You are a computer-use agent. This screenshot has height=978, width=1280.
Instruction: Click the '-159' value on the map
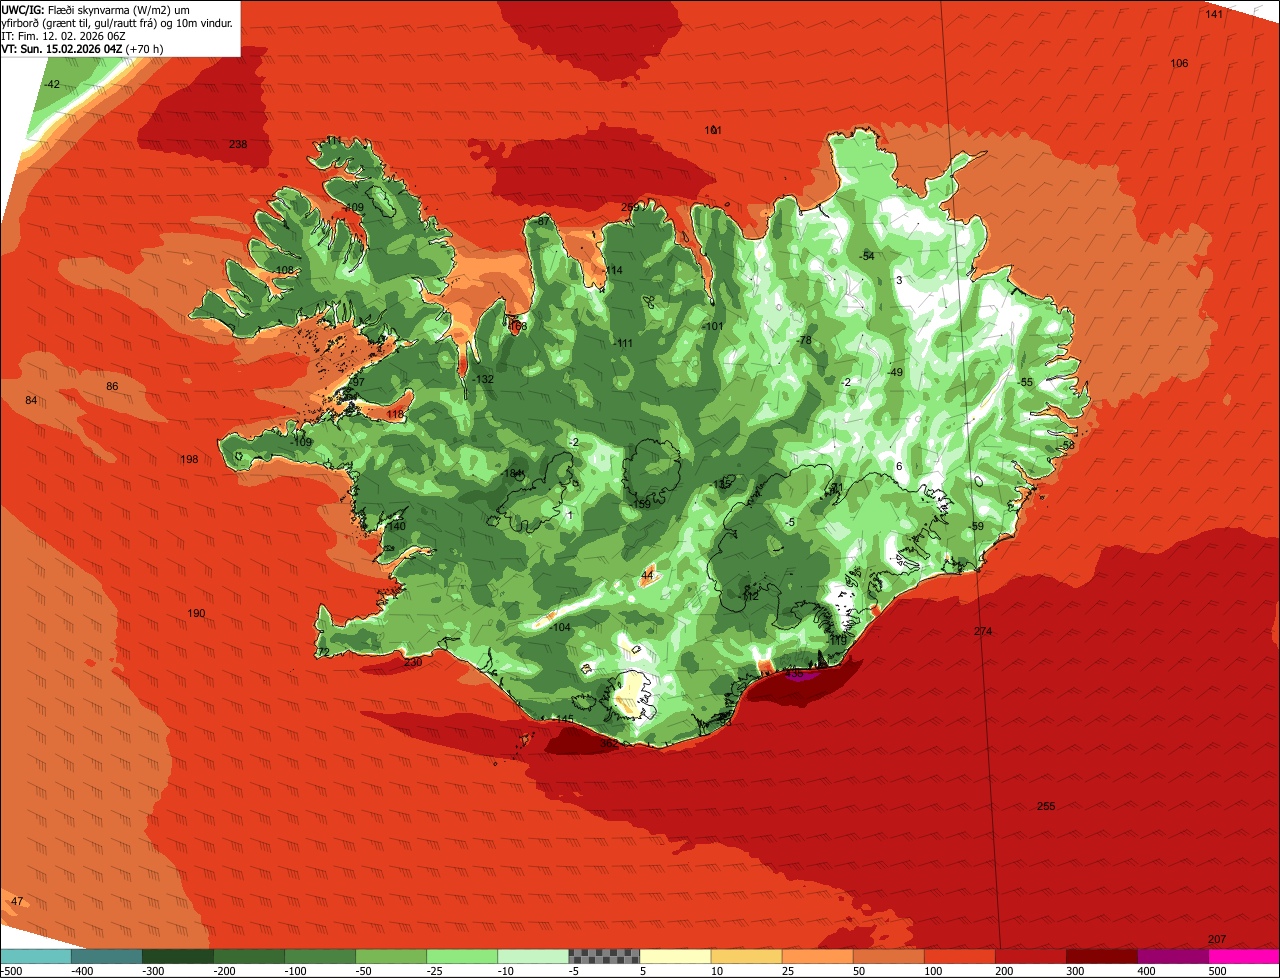(640, 504)
